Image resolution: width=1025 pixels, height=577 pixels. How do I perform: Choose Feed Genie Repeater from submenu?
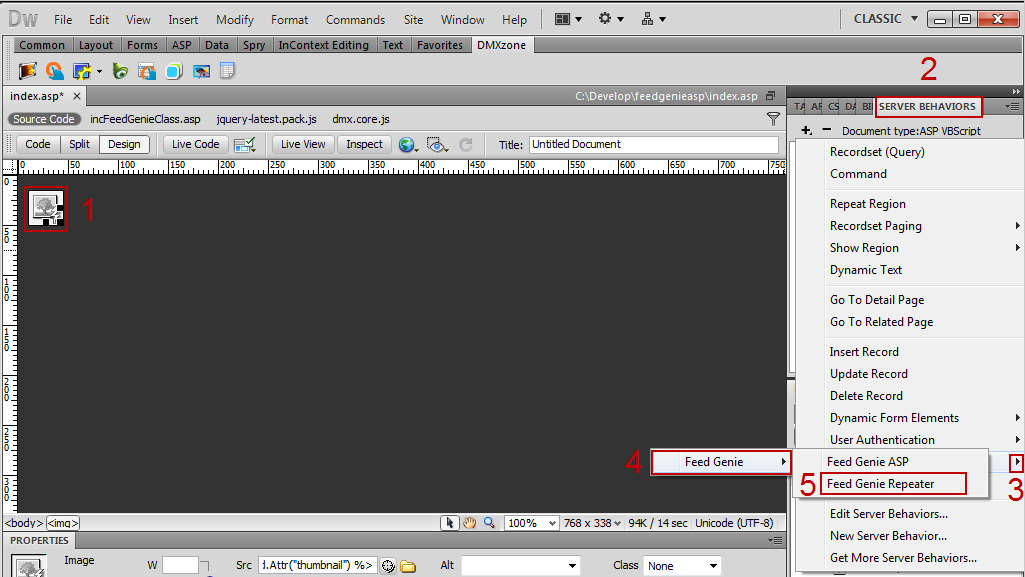tap(881, 484)
